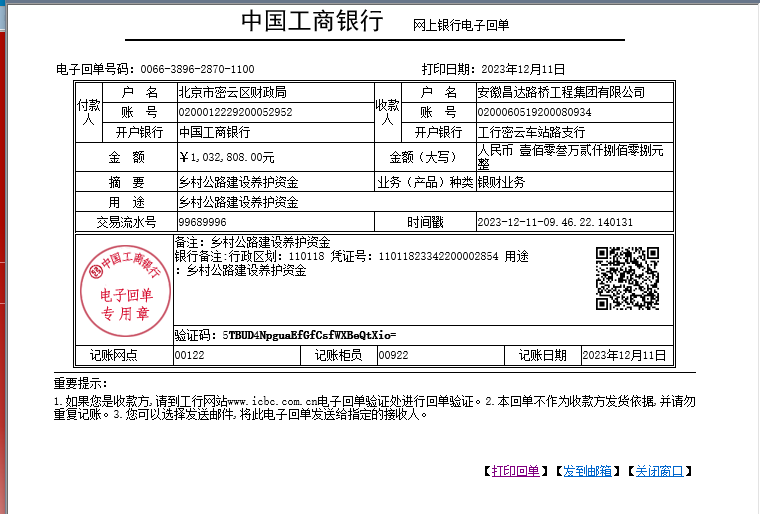Click the 打印回单 link
760x514 pixels.
[515, 471]
